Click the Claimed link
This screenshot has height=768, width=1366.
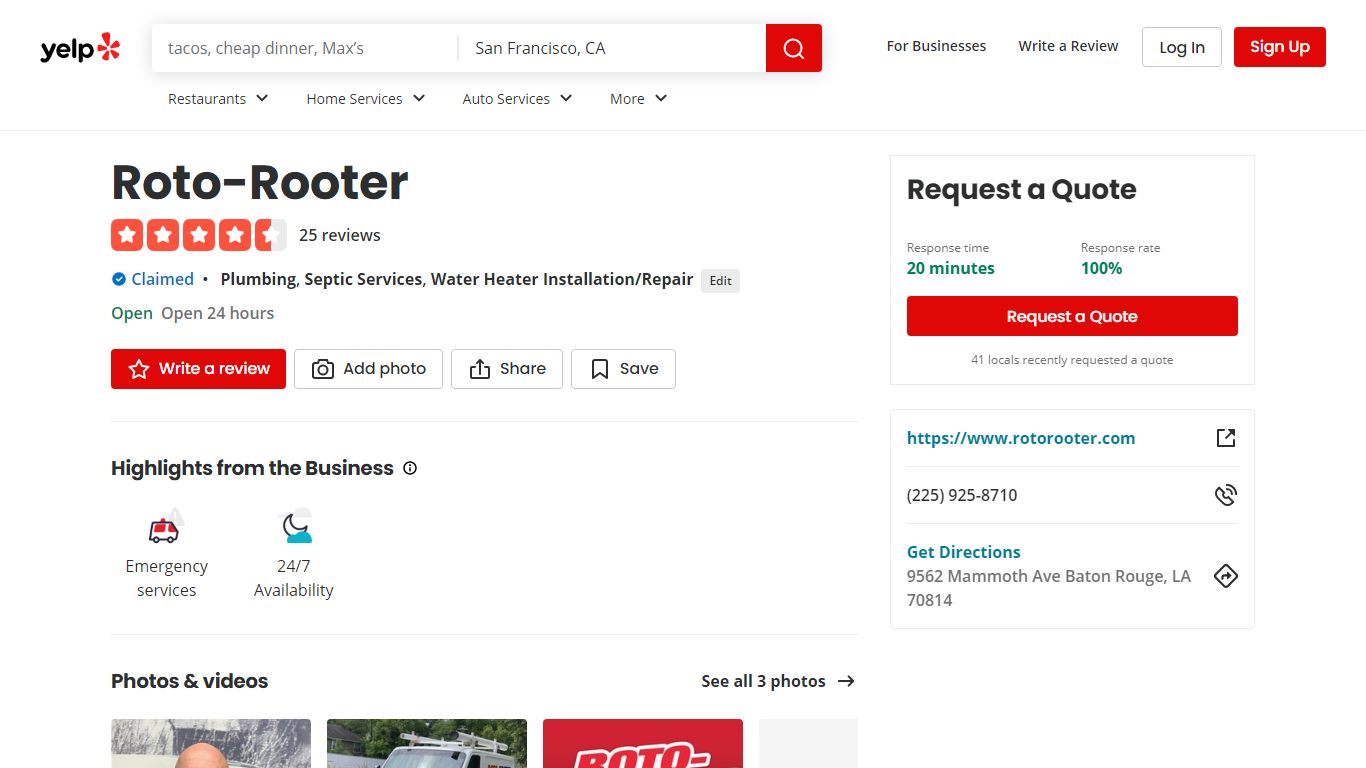tap(163, 279)
